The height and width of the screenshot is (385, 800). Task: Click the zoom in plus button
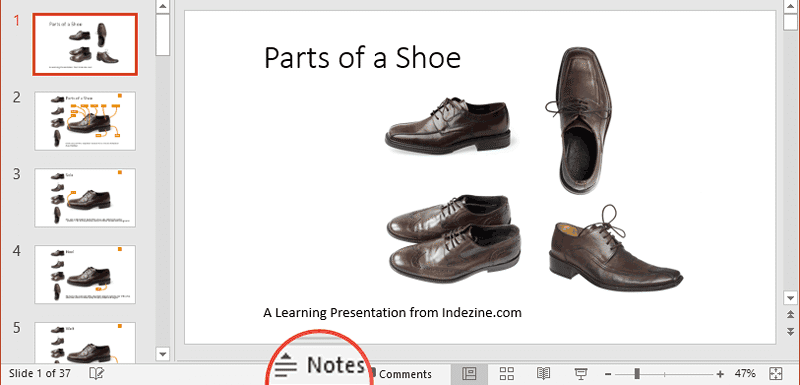tap(720, 374)
